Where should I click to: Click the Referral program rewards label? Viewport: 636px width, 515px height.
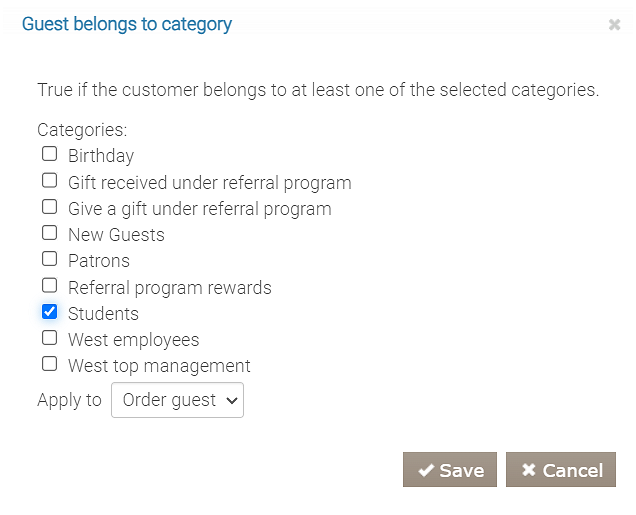tap(169, 288)
